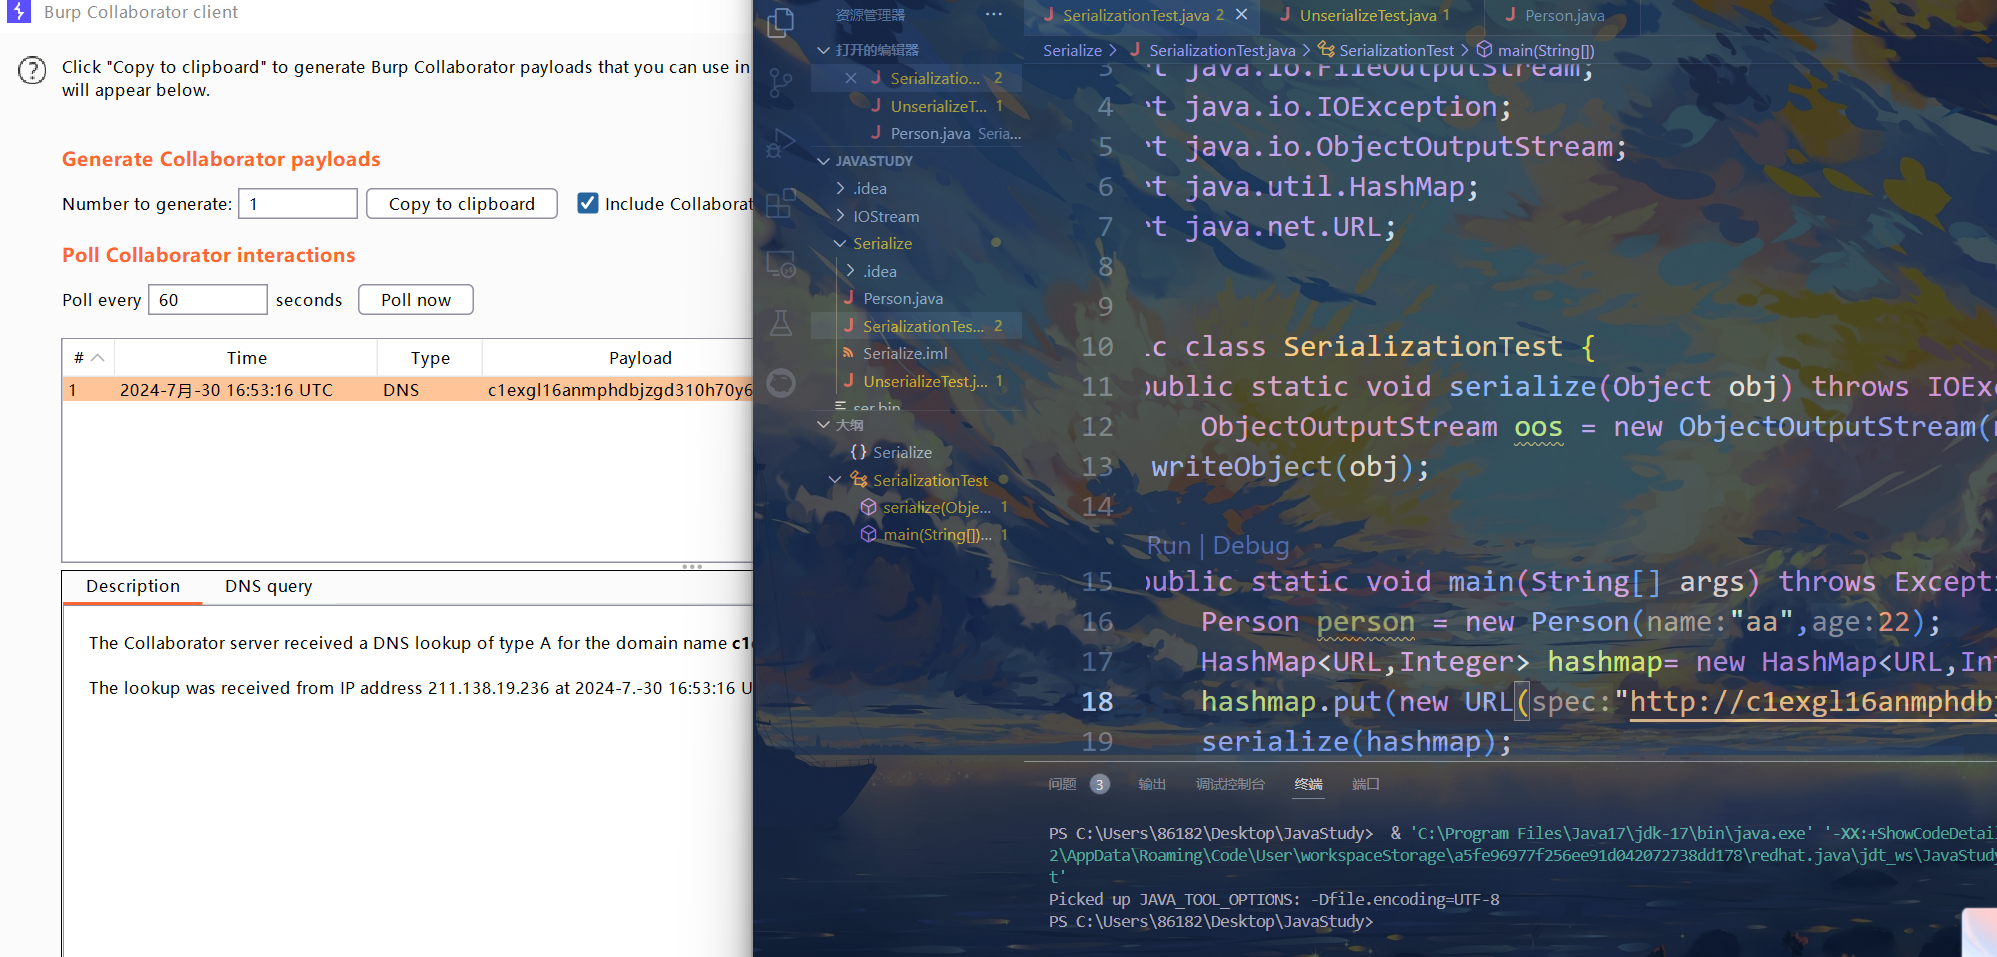1997x957 pixels.
Task: Click the serialize(Obje... method cube icon
Action: (869, 507)
